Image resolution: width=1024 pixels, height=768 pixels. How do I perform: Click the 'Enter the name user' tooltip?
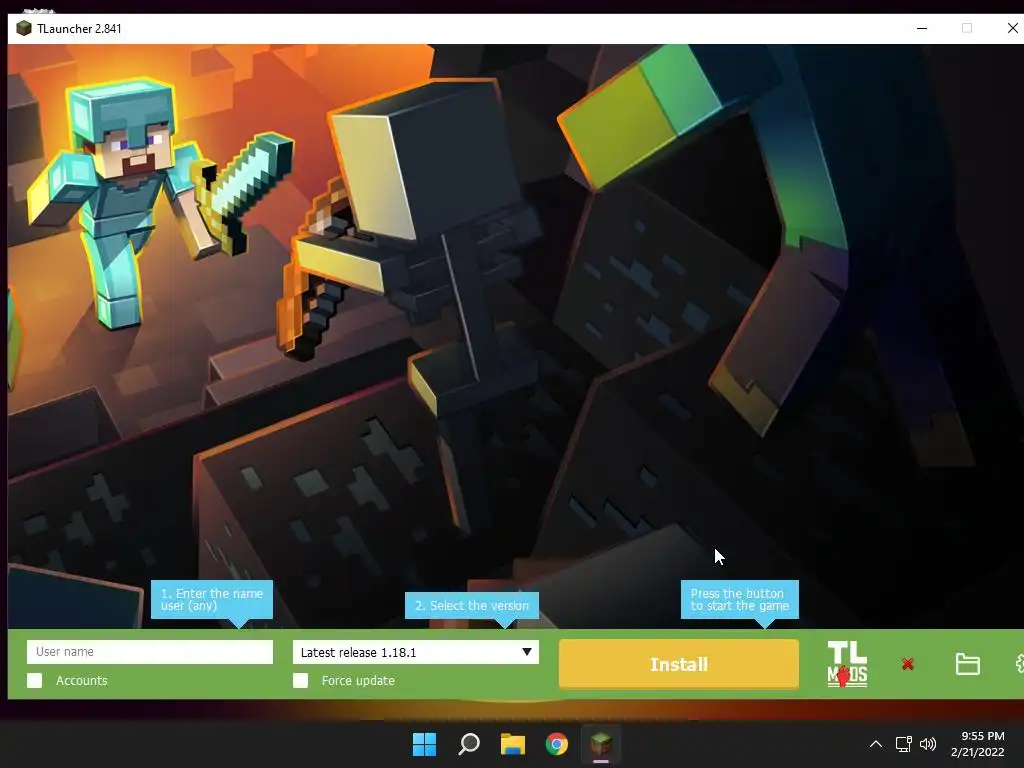(x=212, y=600)
